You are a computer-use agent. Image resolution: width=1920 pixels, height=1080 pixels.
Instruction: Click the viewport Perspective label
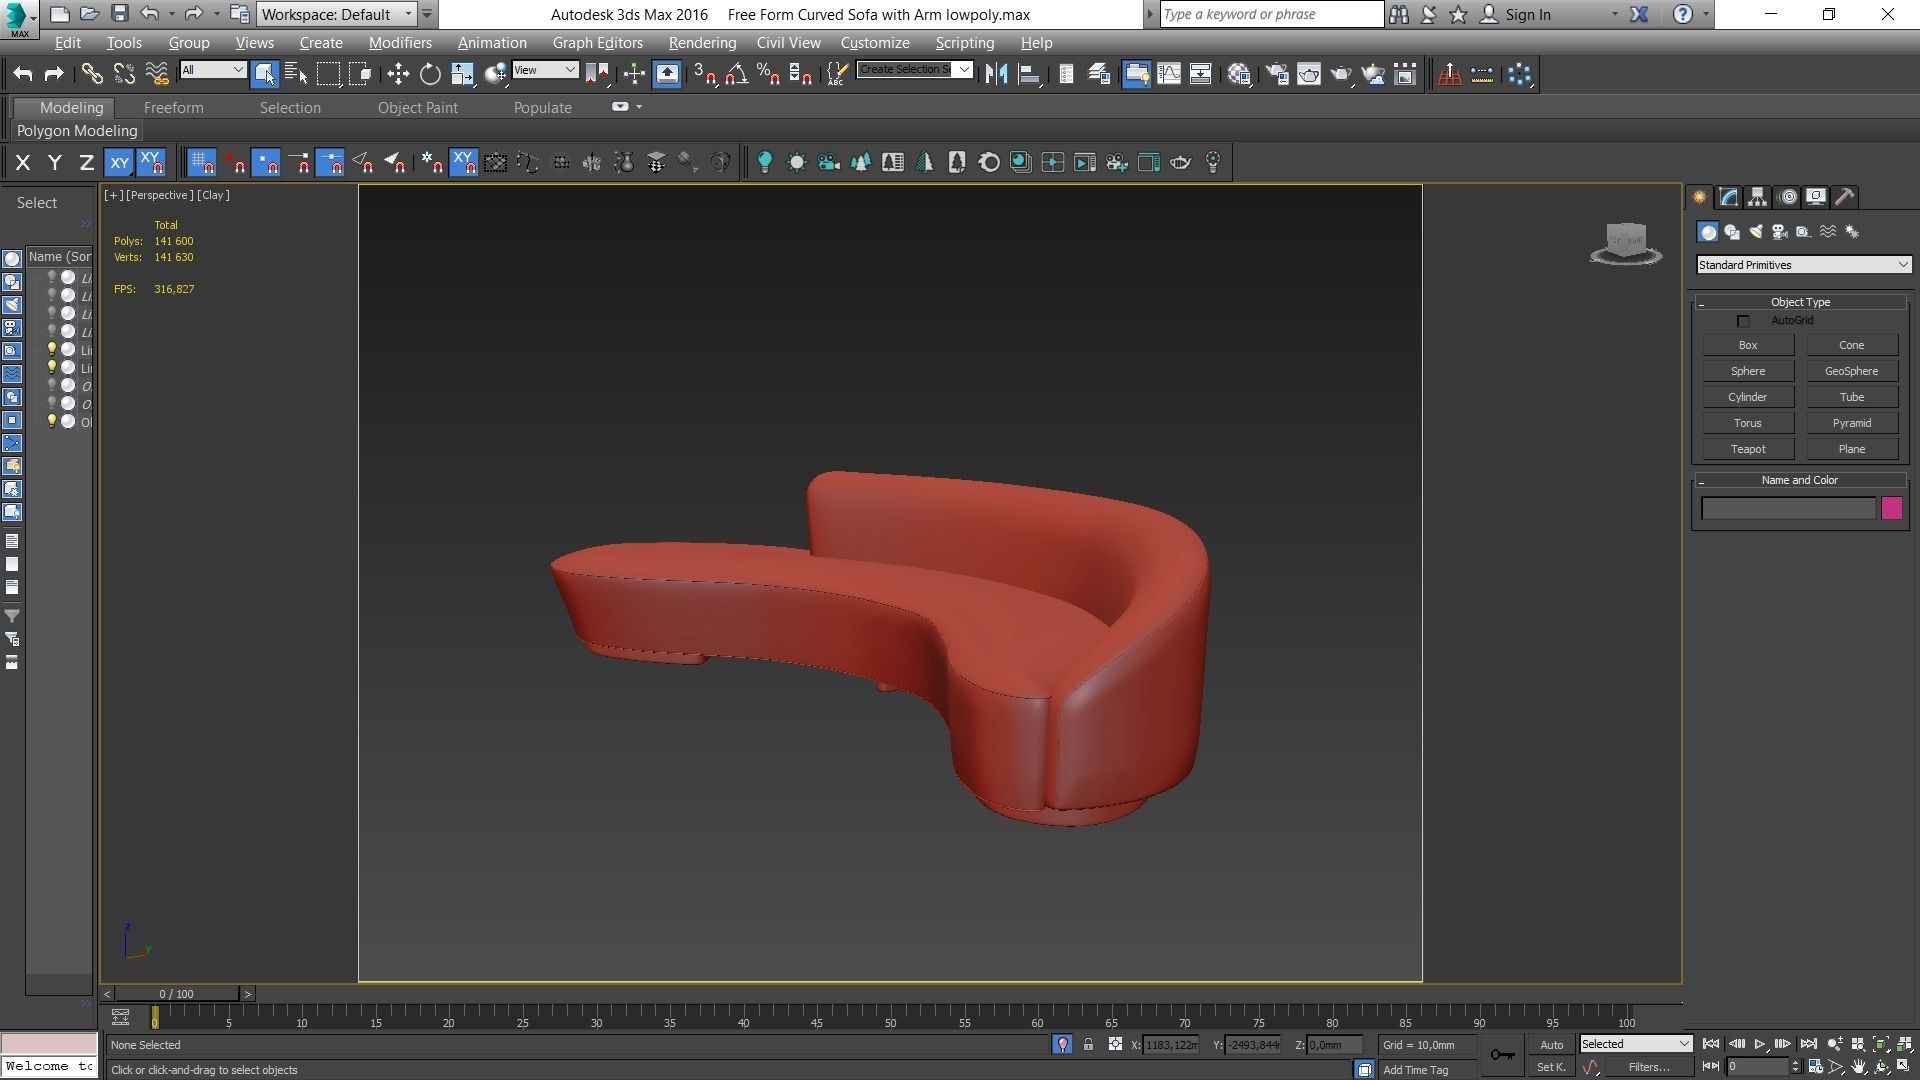point(159,195)
